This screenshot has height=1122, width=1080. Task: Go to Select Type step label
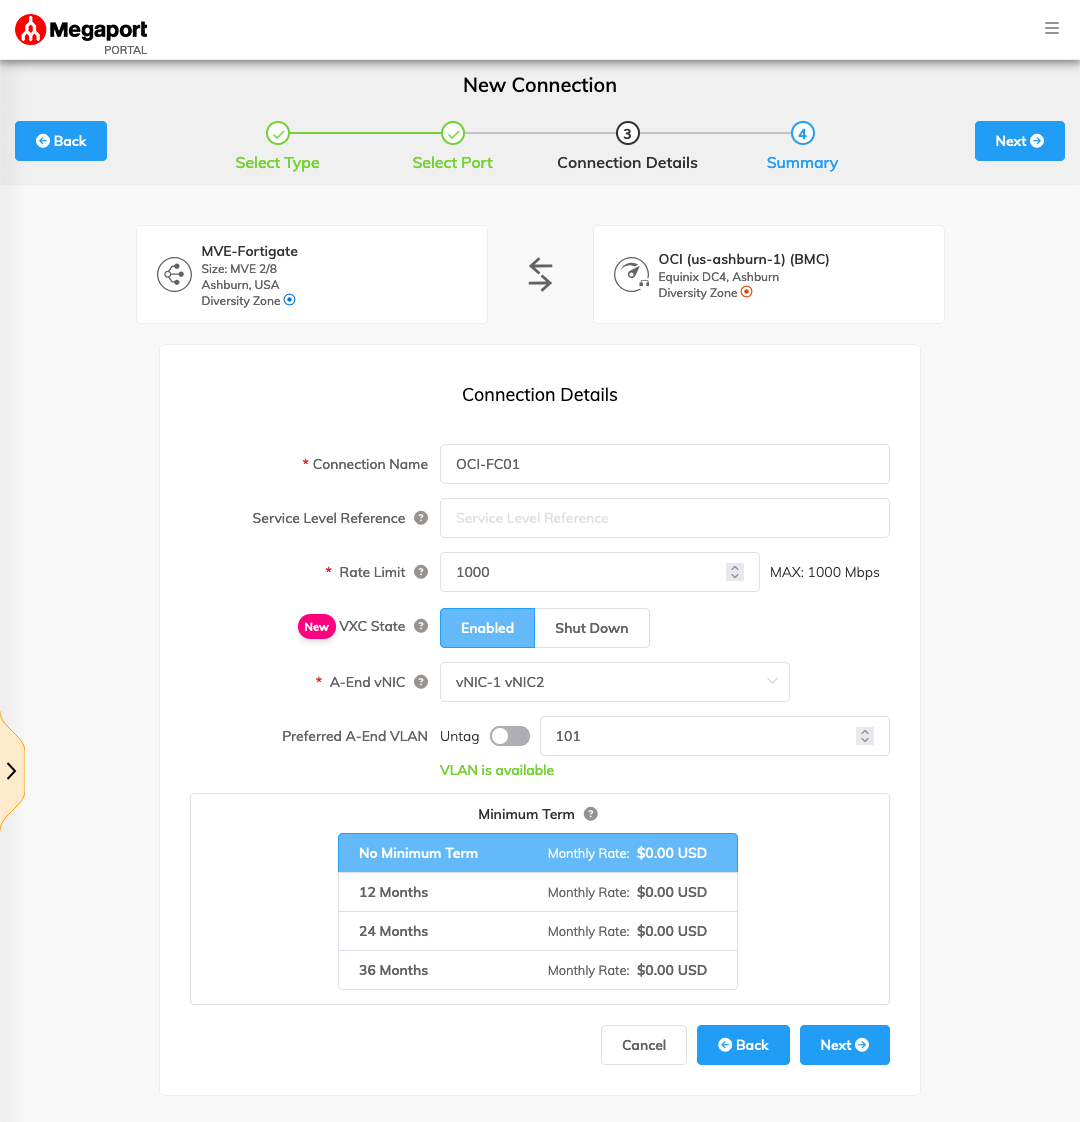[278, 162]
